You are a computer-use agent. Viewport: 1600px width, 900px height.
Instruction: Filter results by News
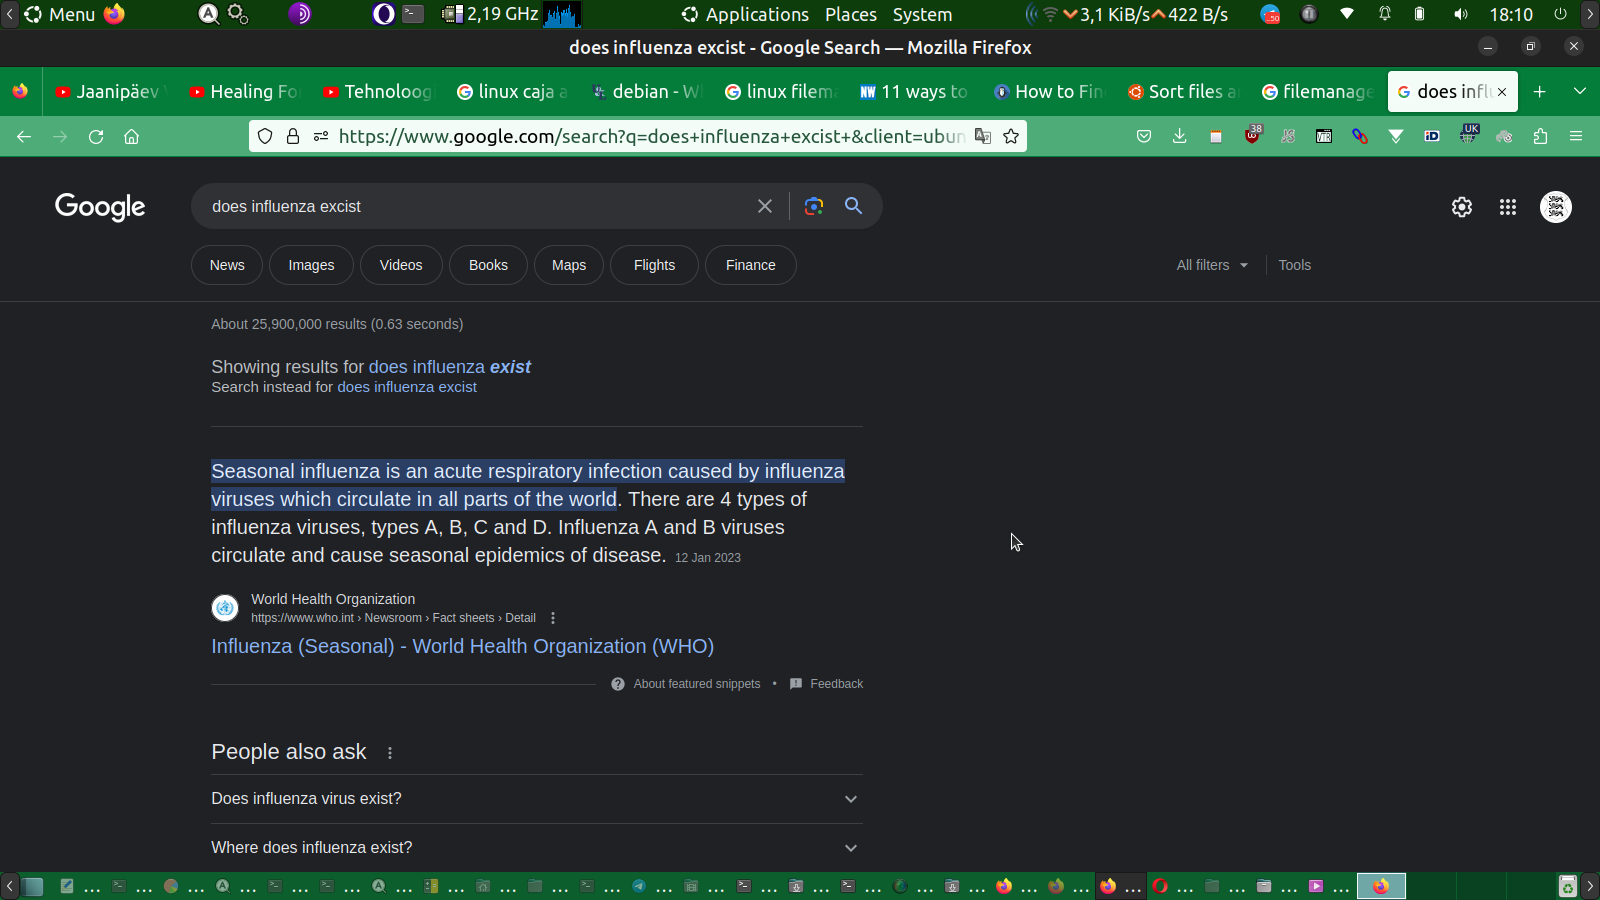point(227,265)
